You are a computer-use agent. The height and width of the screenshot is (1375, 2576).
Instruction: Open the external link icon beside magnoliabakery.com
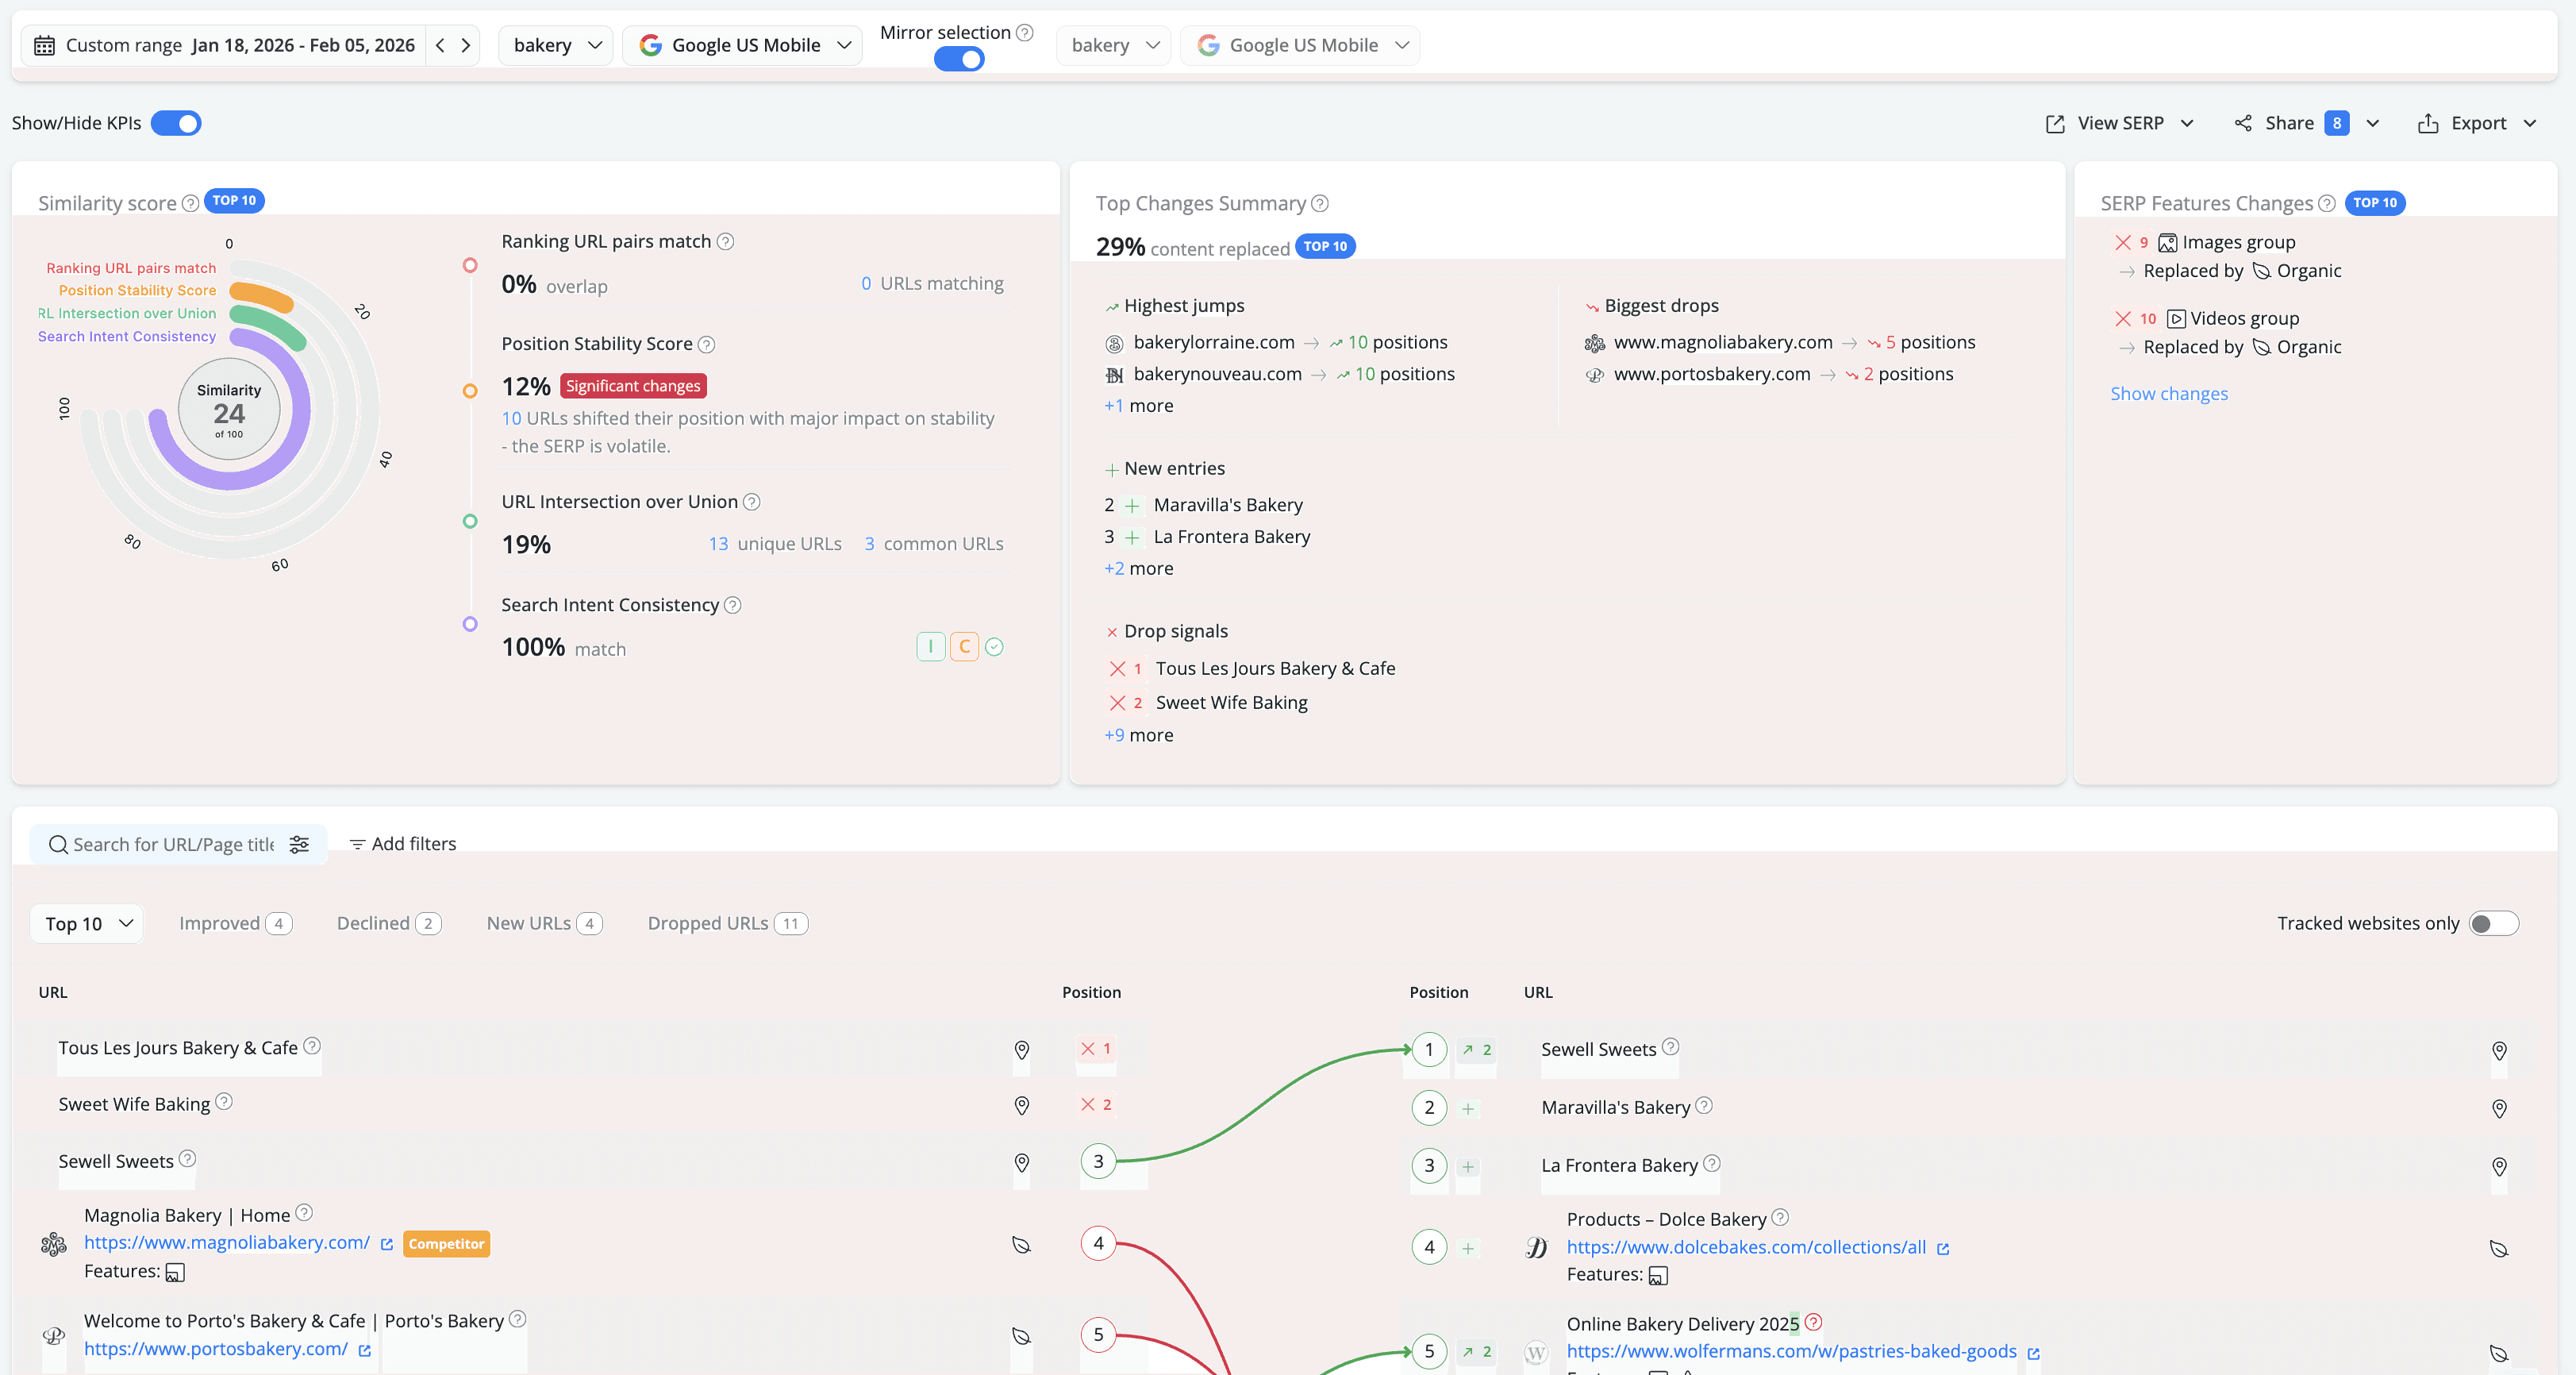[x=387, y=1245]
